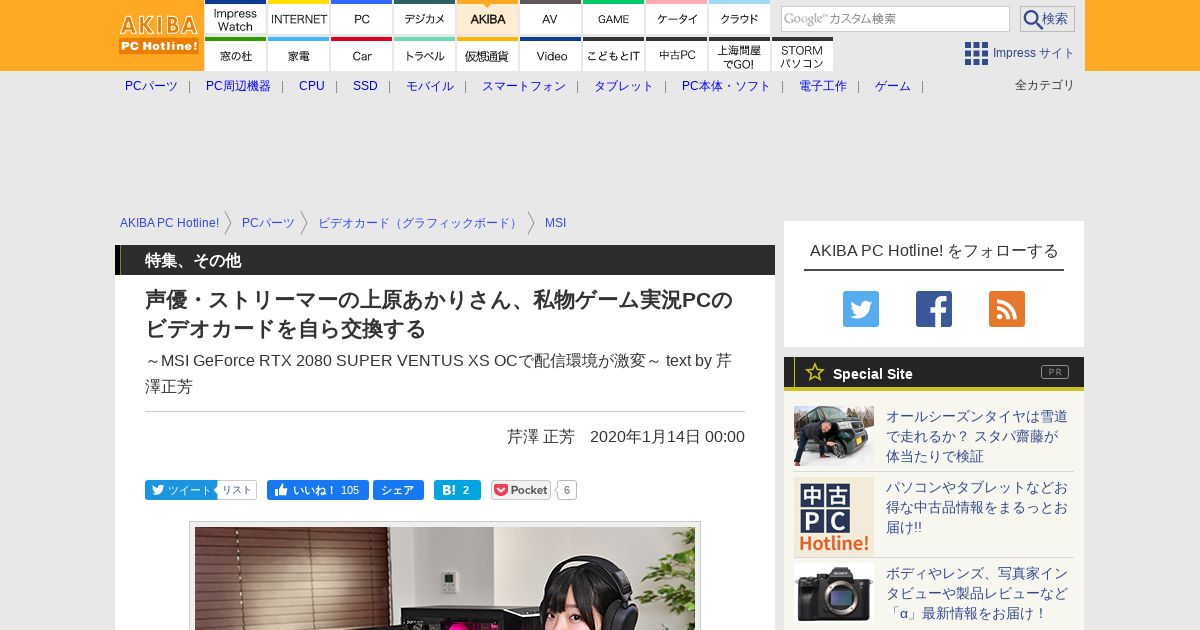1200x630 pixels.
Task: Open the こどもとIT tab
Action: (x=614, y=54)
